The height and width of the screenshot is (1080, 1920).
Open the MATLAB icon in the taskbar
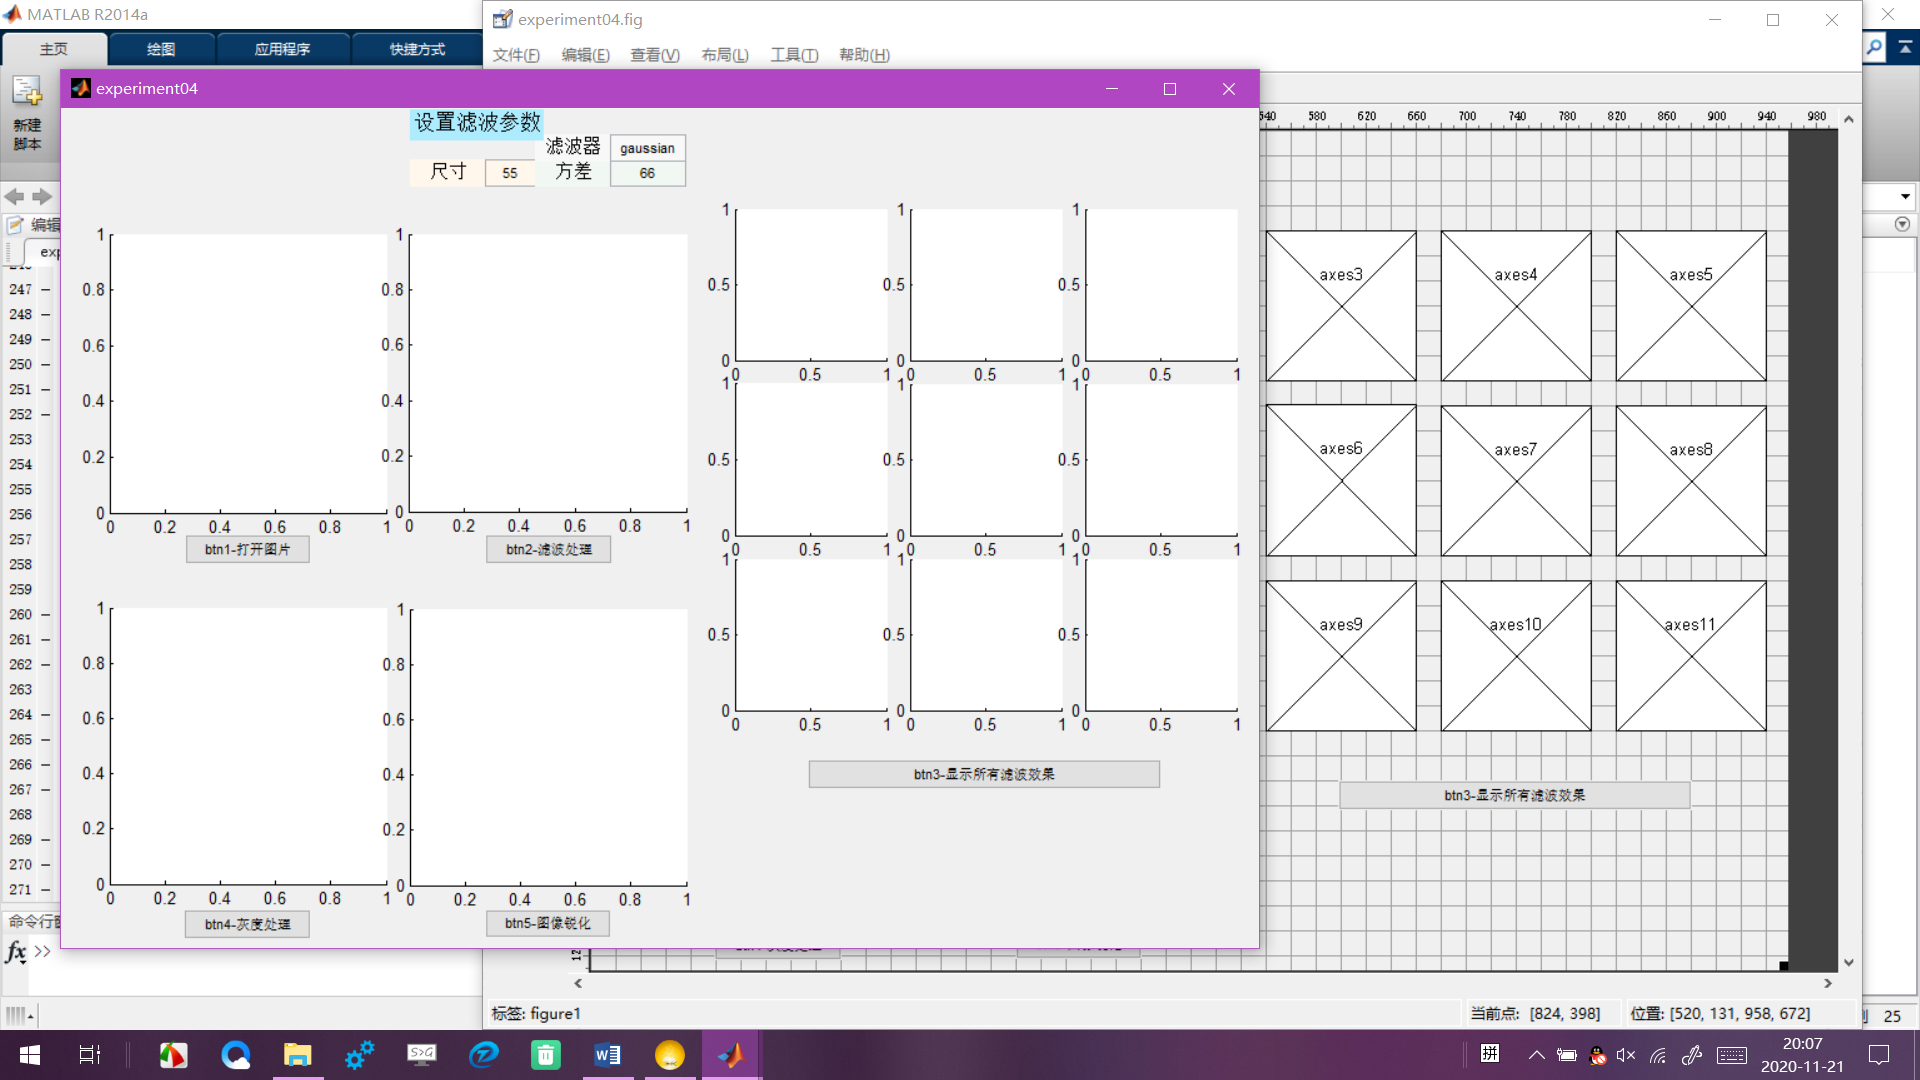tap(731, 1055)
